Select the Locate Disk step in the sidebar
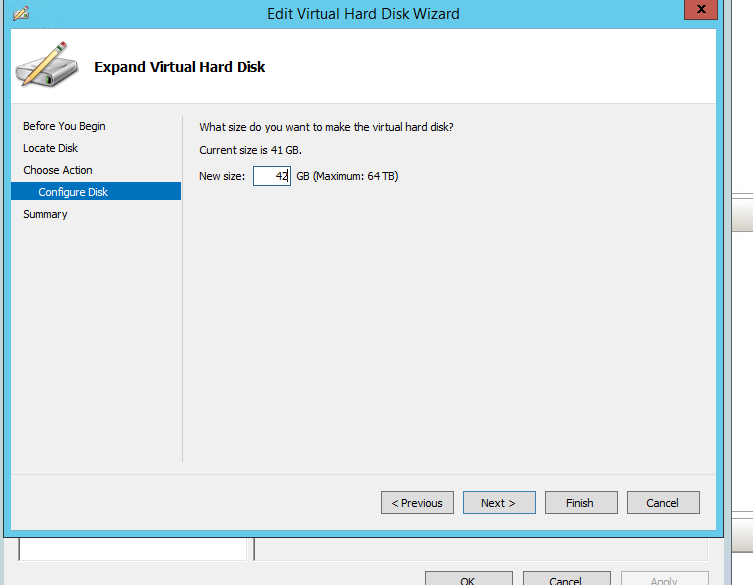The width and height of the screenshot is (753, 585). click(x=50, y=148)
